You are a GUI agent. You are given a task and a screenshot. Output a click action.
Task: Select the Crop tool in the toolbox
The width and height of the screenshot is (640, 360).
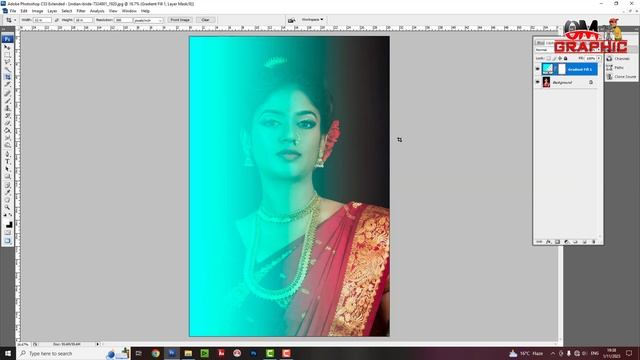pyautogui.click(x=7, y=77)
